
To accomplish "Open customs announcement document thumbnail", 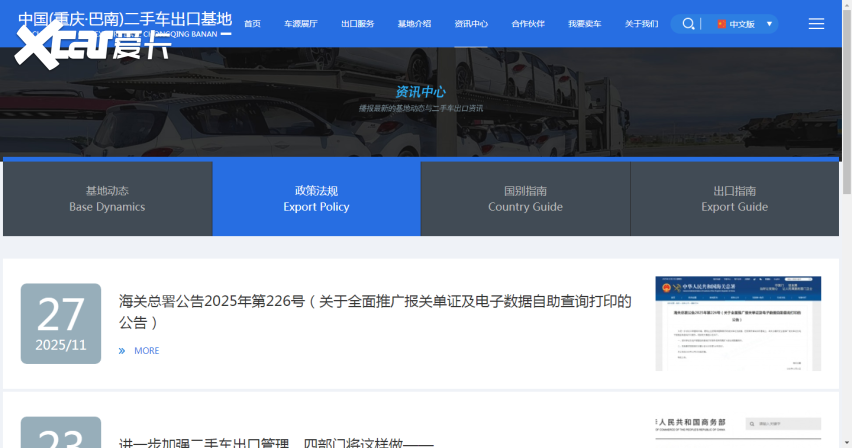I will click(x=738, y=323).
